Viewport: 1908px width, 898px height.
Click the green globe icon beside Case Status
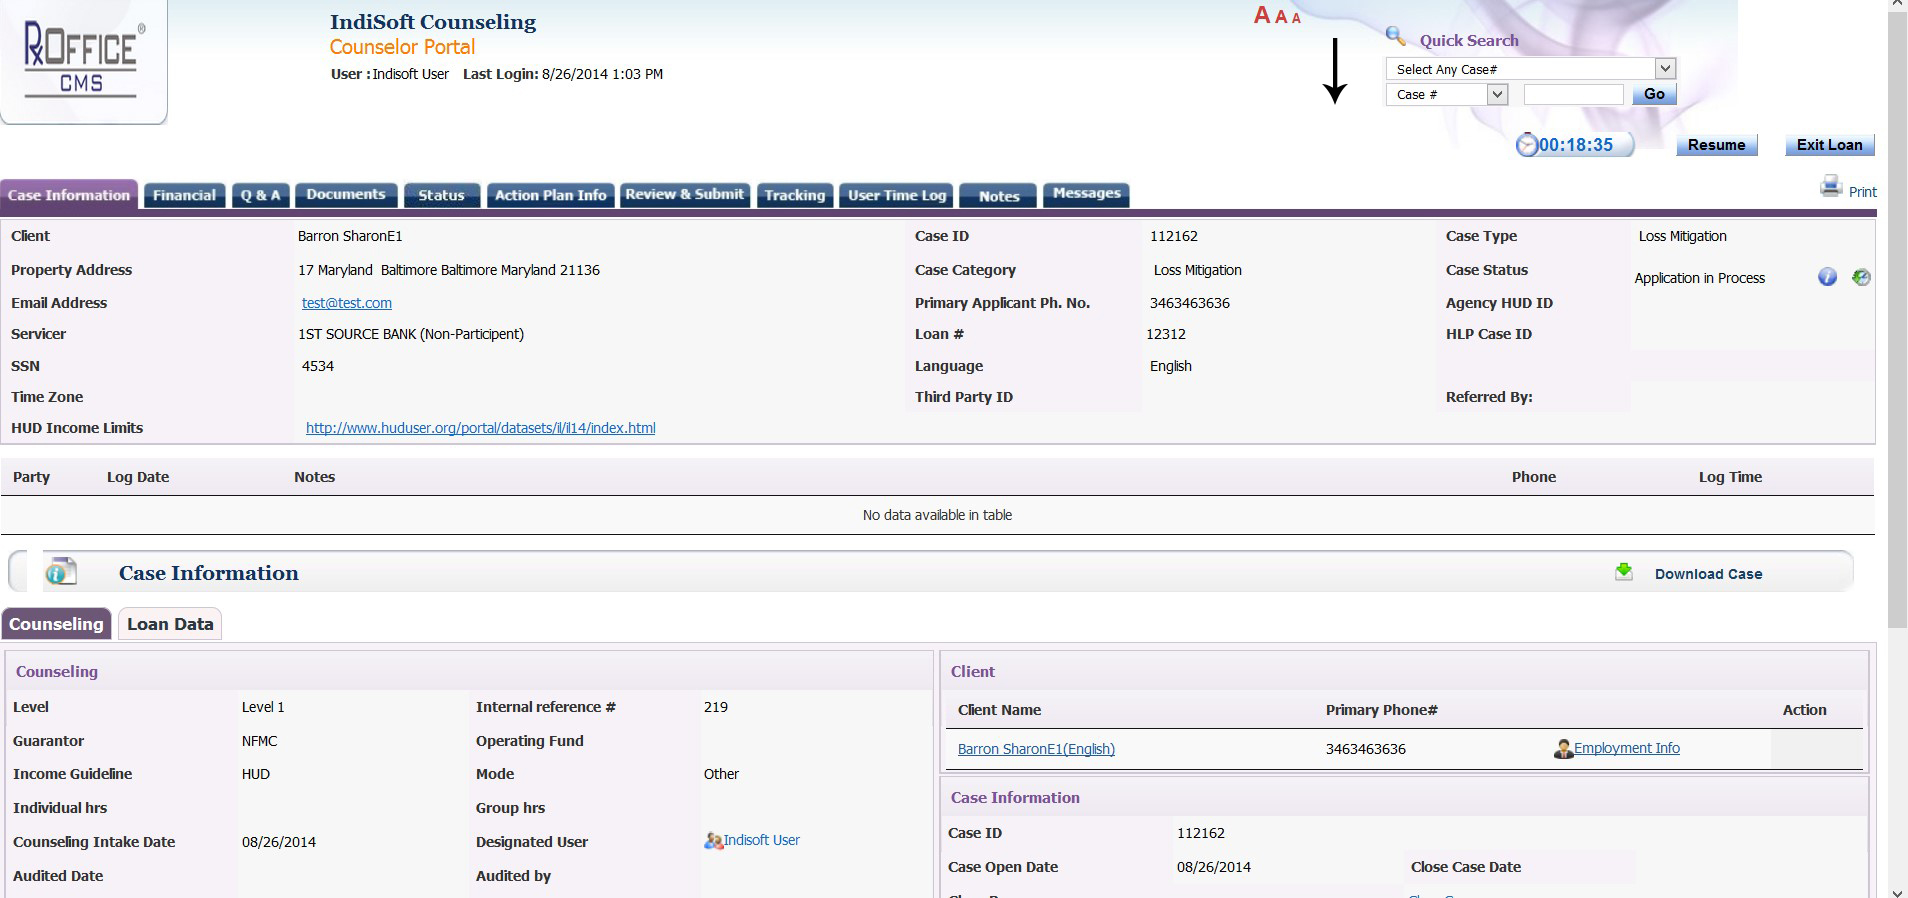tap(1861, 277)
